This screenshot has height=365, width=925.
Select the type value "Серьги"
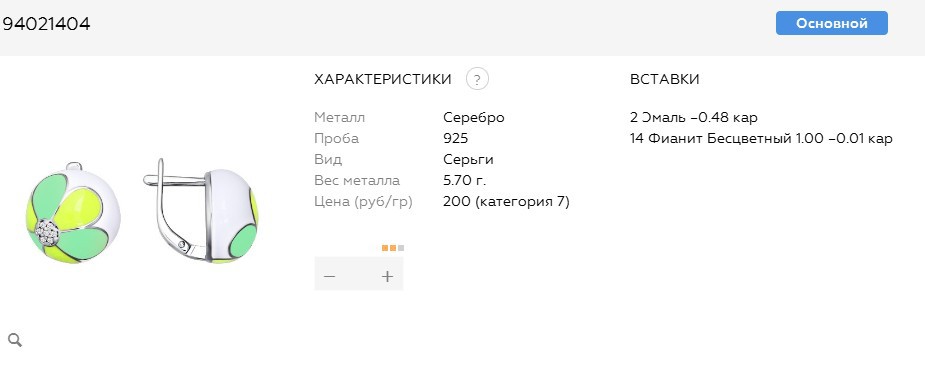coord(468,160)
